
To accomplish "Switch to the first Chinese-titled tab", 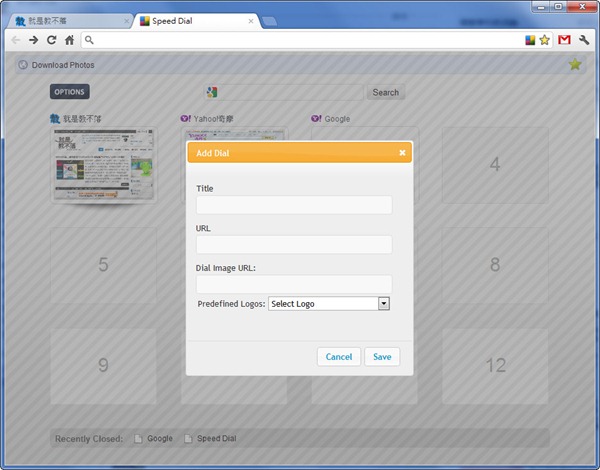I will tap(69, 21).
